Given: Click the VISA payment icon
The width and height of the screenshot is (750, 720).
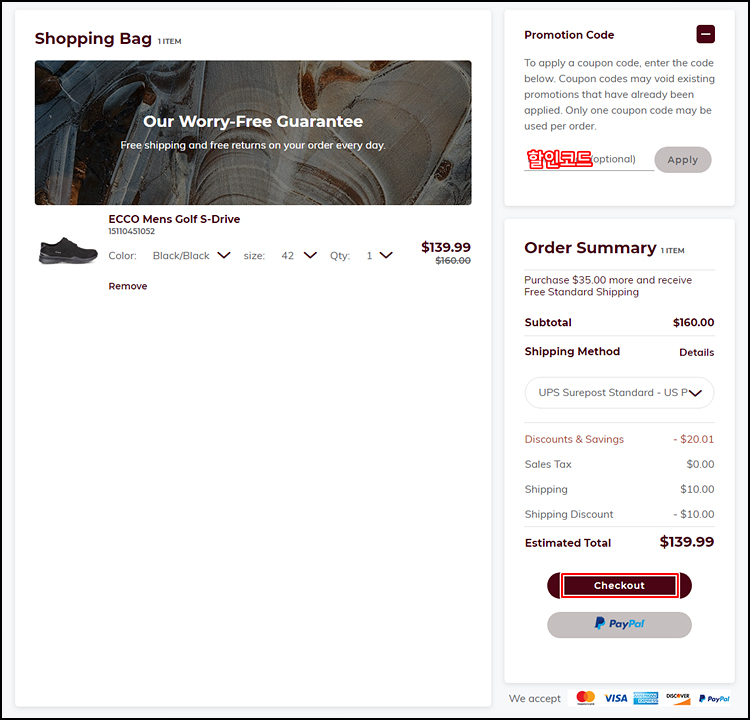Looking at the screenshot, I should point(616,698).
